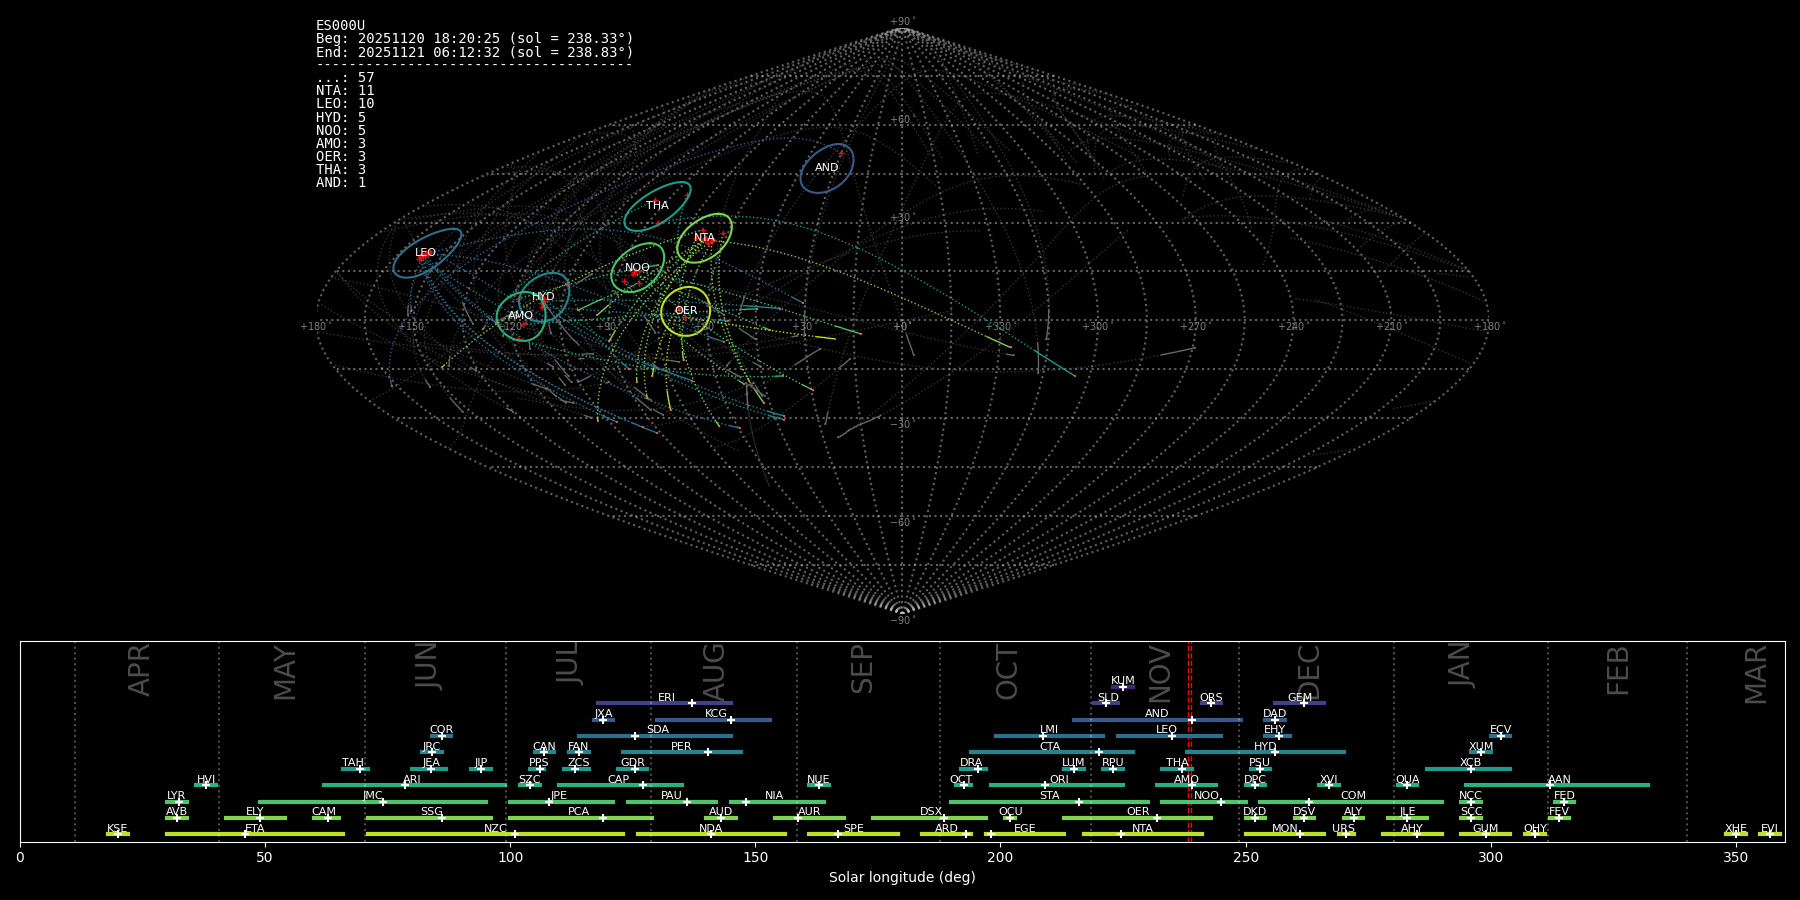Select the yellow OER radiant circle on map
Viewport: 1800px width, 900px height.
tap(686, 311)
